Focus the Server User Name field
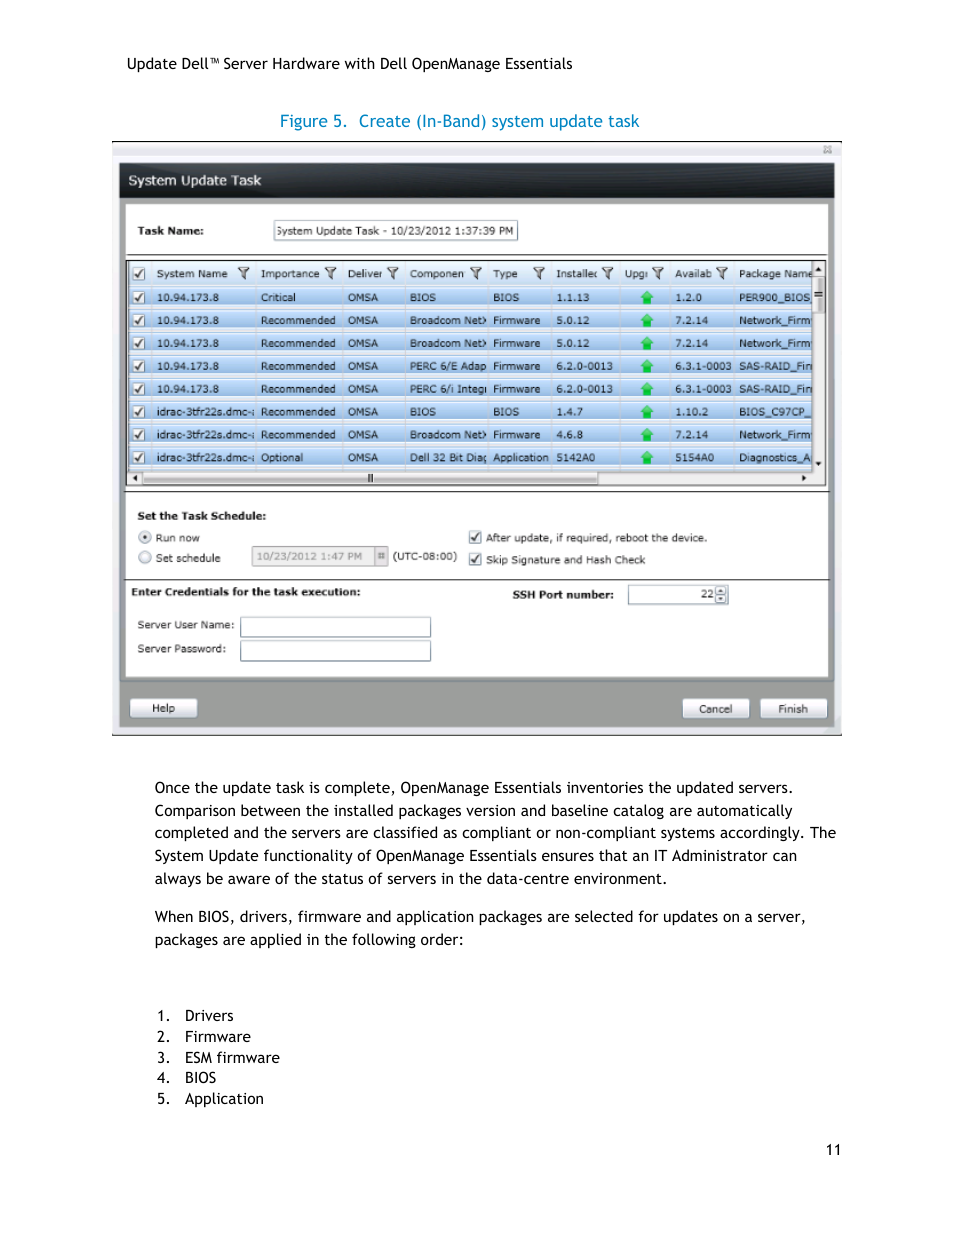This screenshot has width=954, height=1235. 335,626
